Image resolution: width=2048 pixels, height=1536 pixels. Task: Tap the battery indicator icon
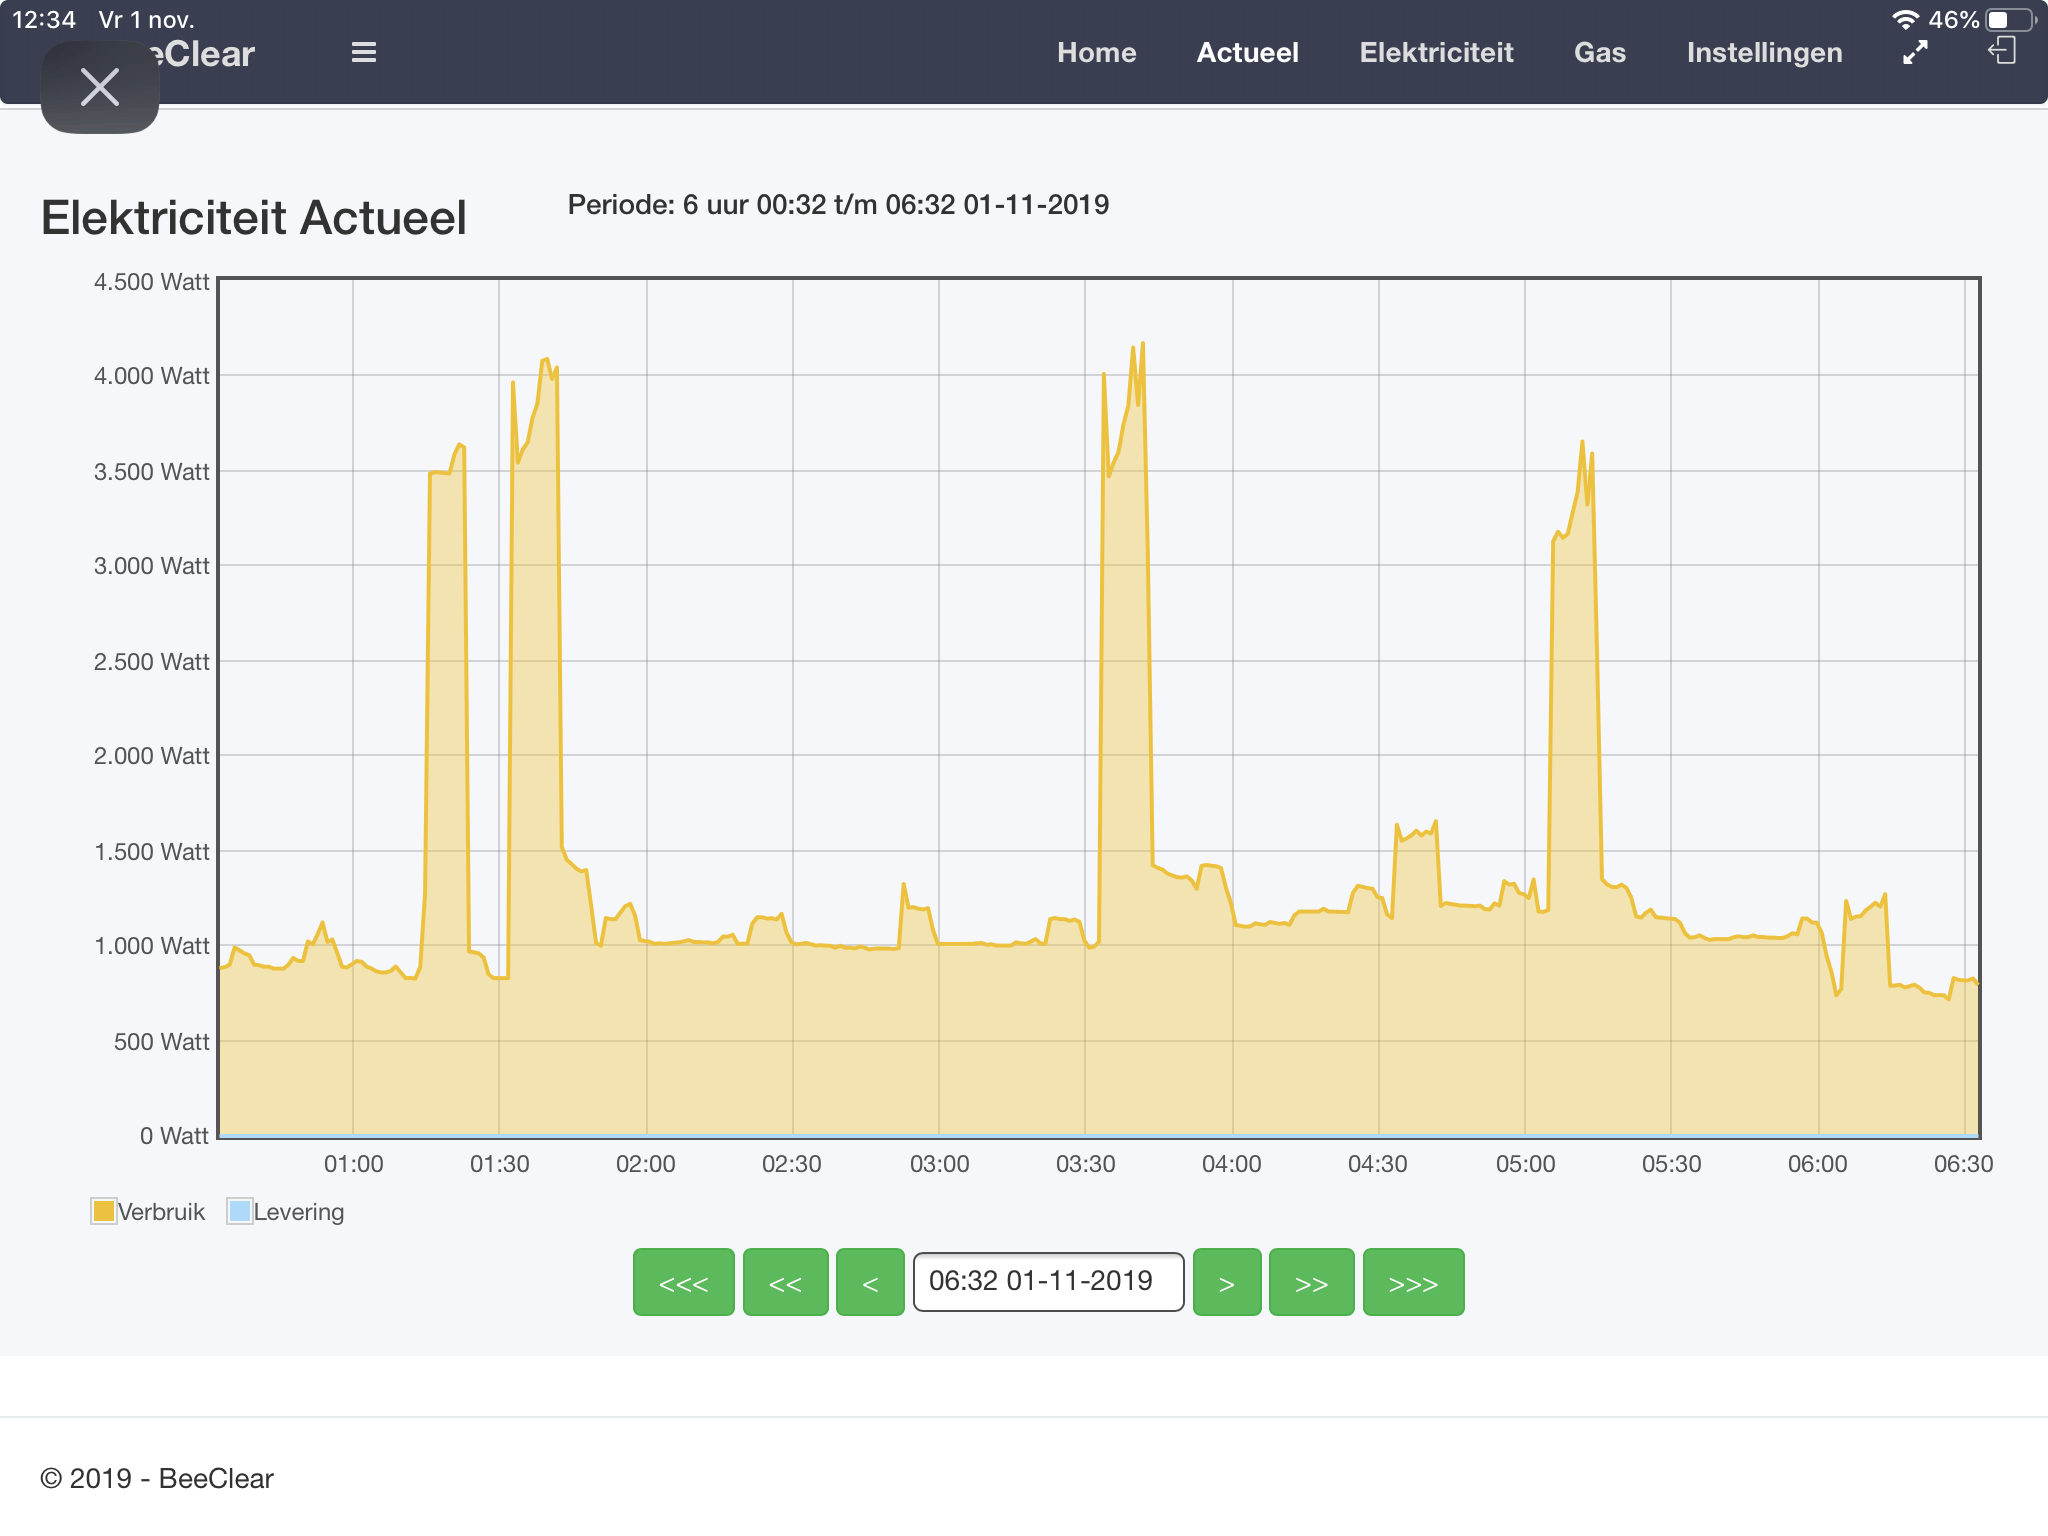(2011, 20)
